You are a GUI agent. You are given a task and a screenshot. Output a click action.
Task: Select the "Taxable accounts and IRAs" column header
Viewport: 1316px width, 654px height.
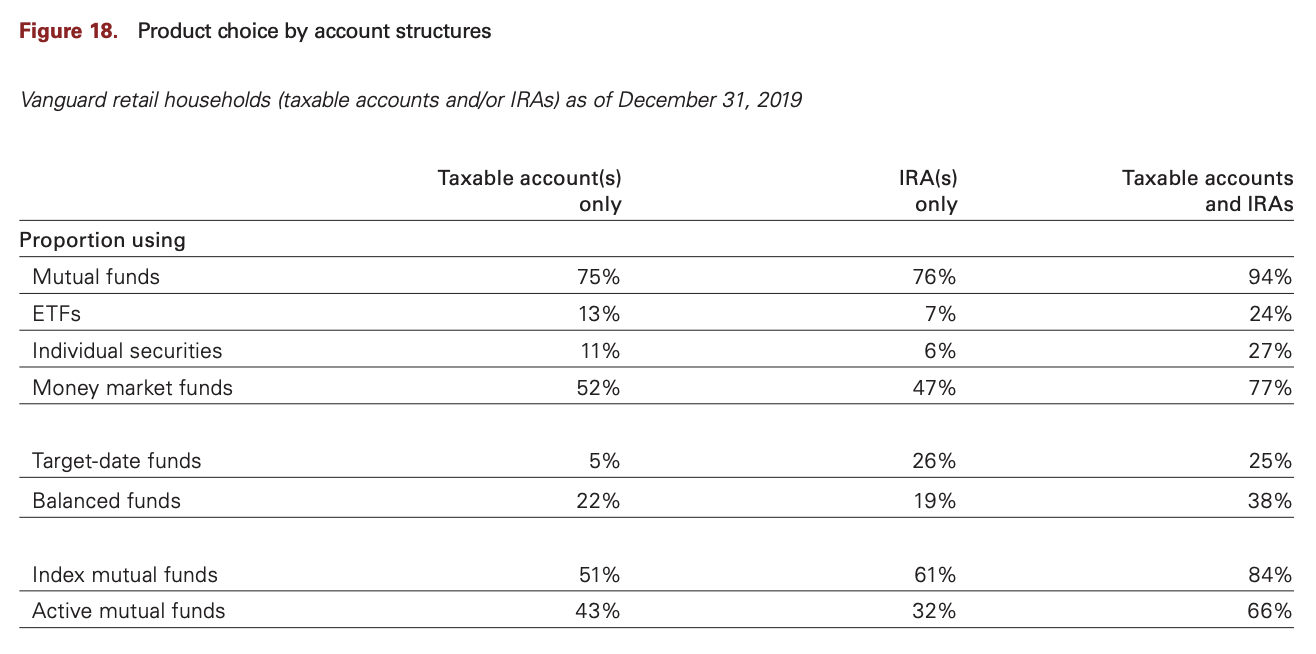coord(1207,191)
